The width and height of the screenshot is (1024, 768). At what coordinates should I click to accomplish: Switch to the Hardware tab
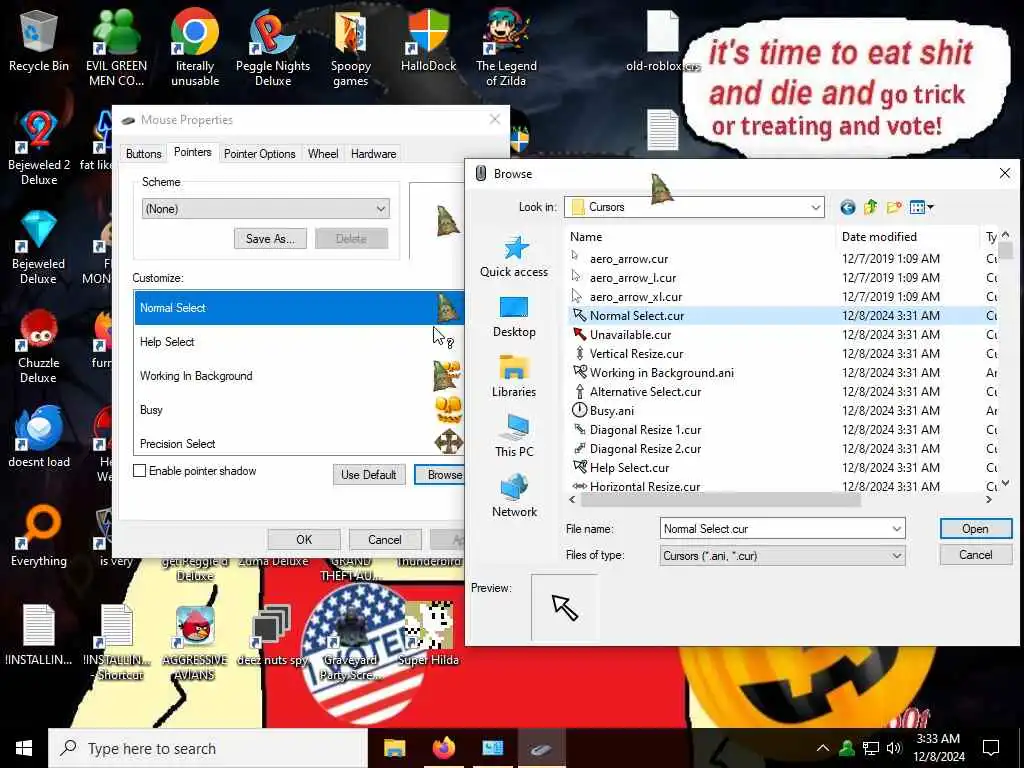pyautogui.click(x=374, y=154)
